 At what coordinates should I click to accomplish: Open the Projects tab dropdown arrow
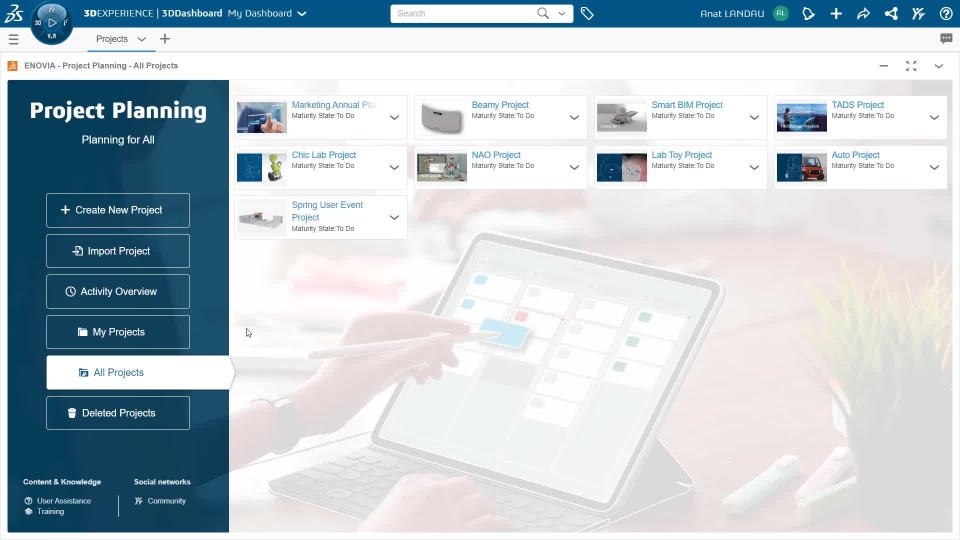[x=141, y=39]
